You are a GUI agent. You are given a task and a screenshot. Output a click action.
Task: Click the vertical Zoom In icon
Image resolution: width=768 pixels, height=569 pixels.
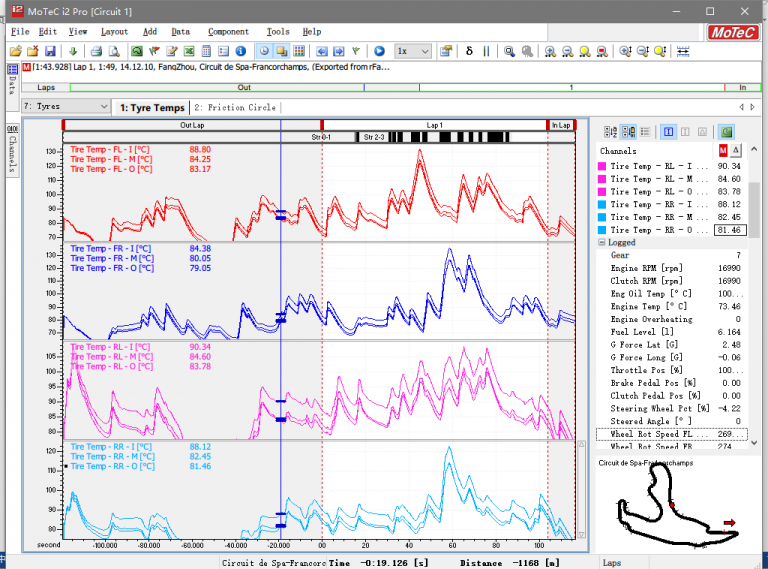[625, 51]
